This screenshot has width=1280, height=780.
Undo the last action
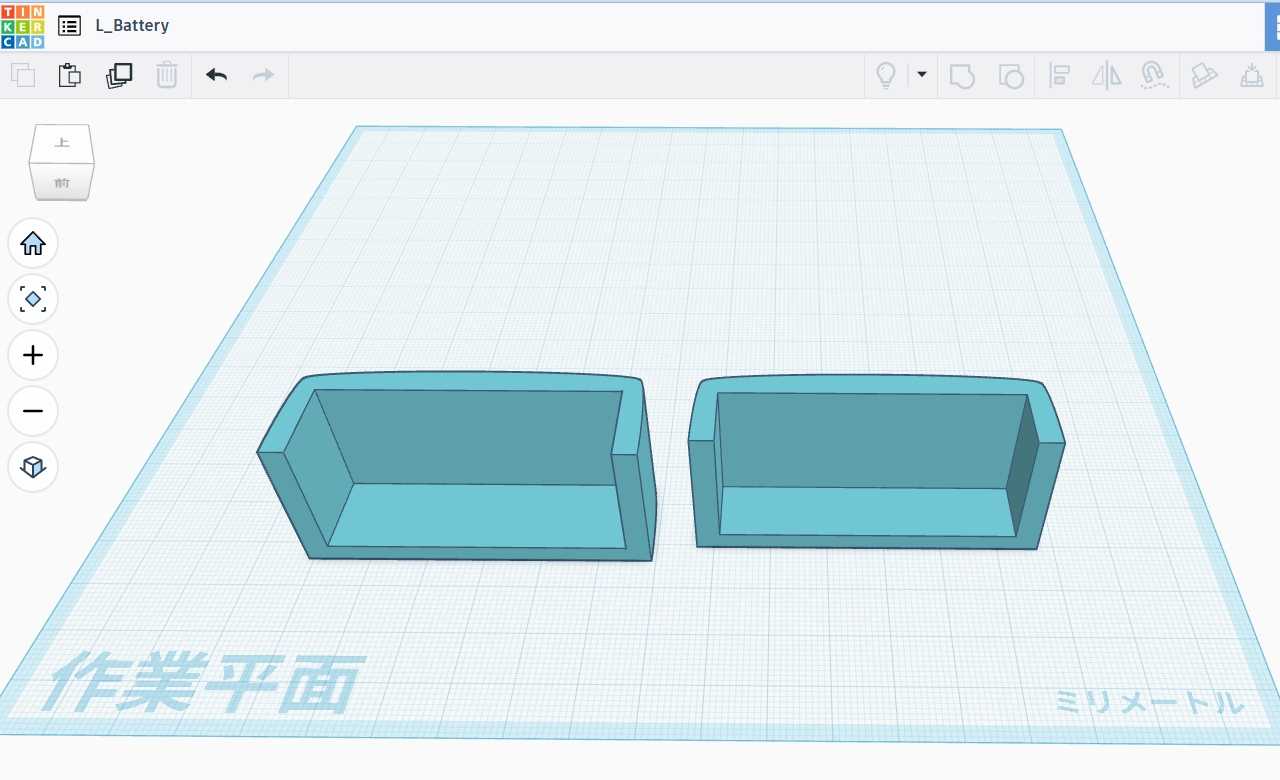tap(216, 75)
